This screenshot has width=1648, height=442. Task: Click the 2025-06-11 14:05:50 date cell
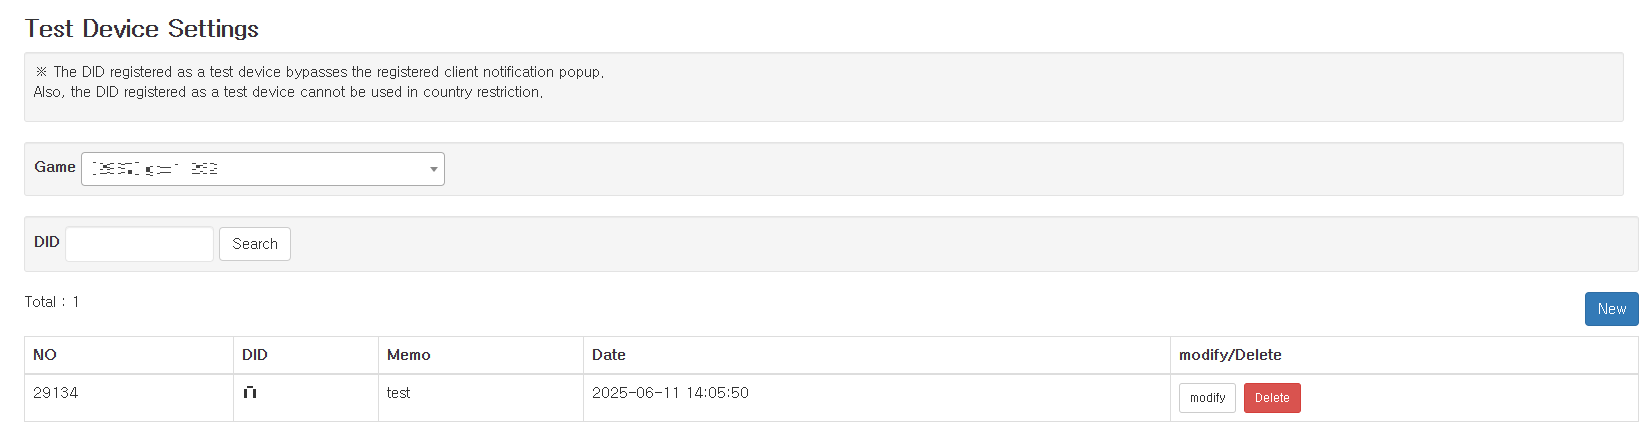670,393
